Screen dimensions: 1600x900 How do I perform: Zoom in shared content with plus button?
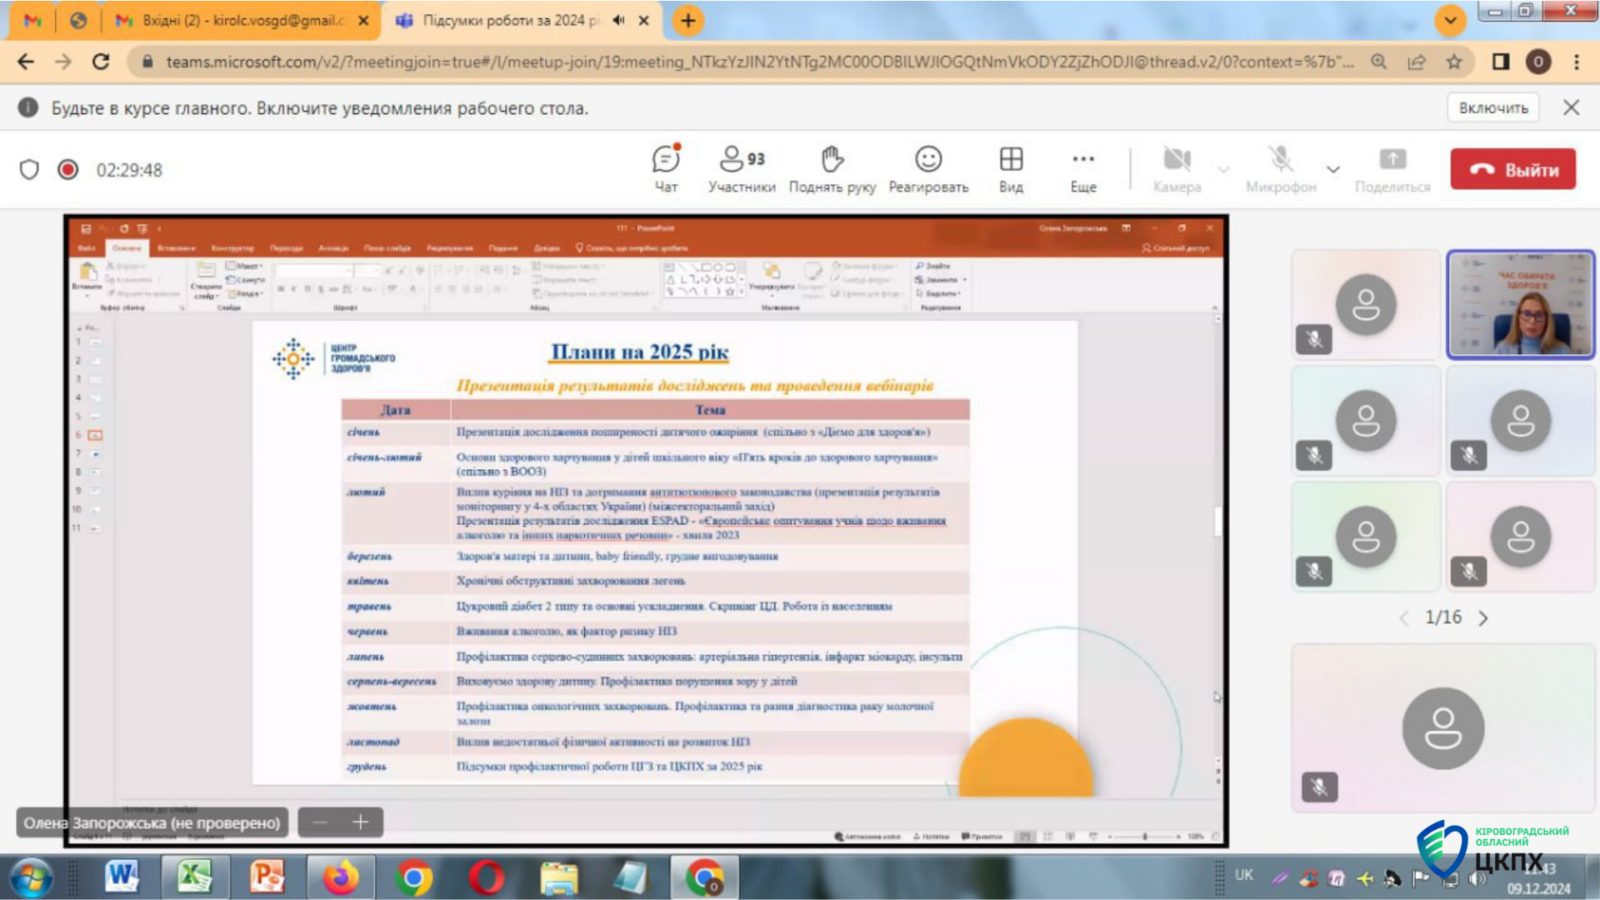(x=361, y=822)
